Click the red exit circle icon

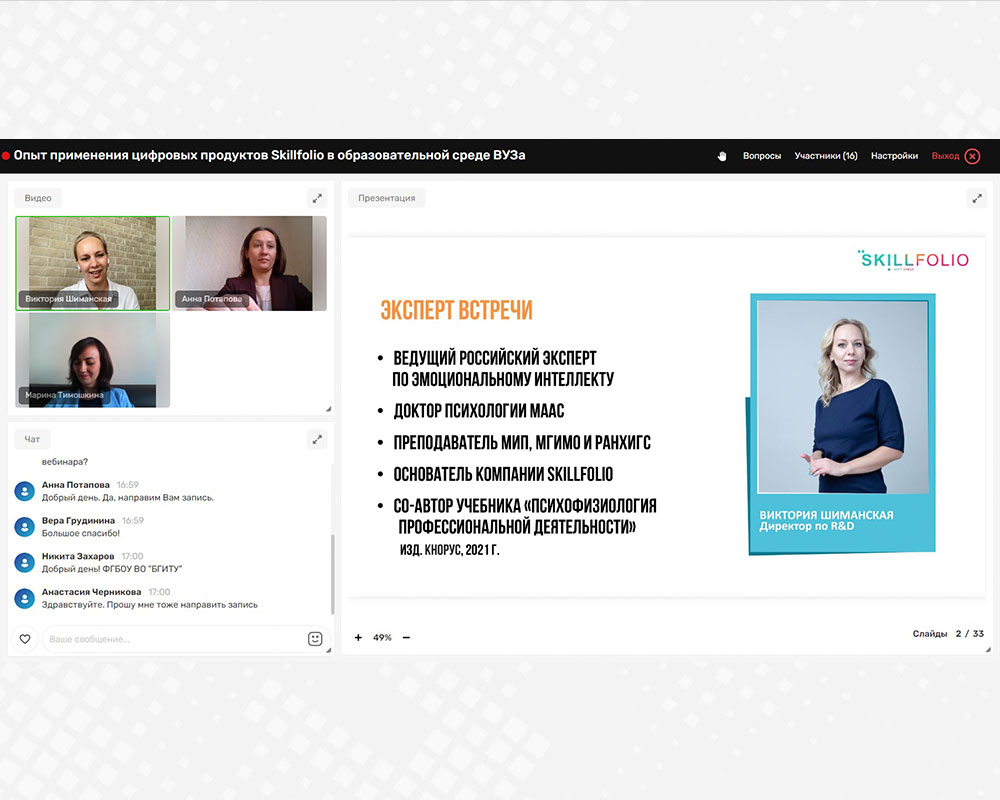(x=973, y=156)
